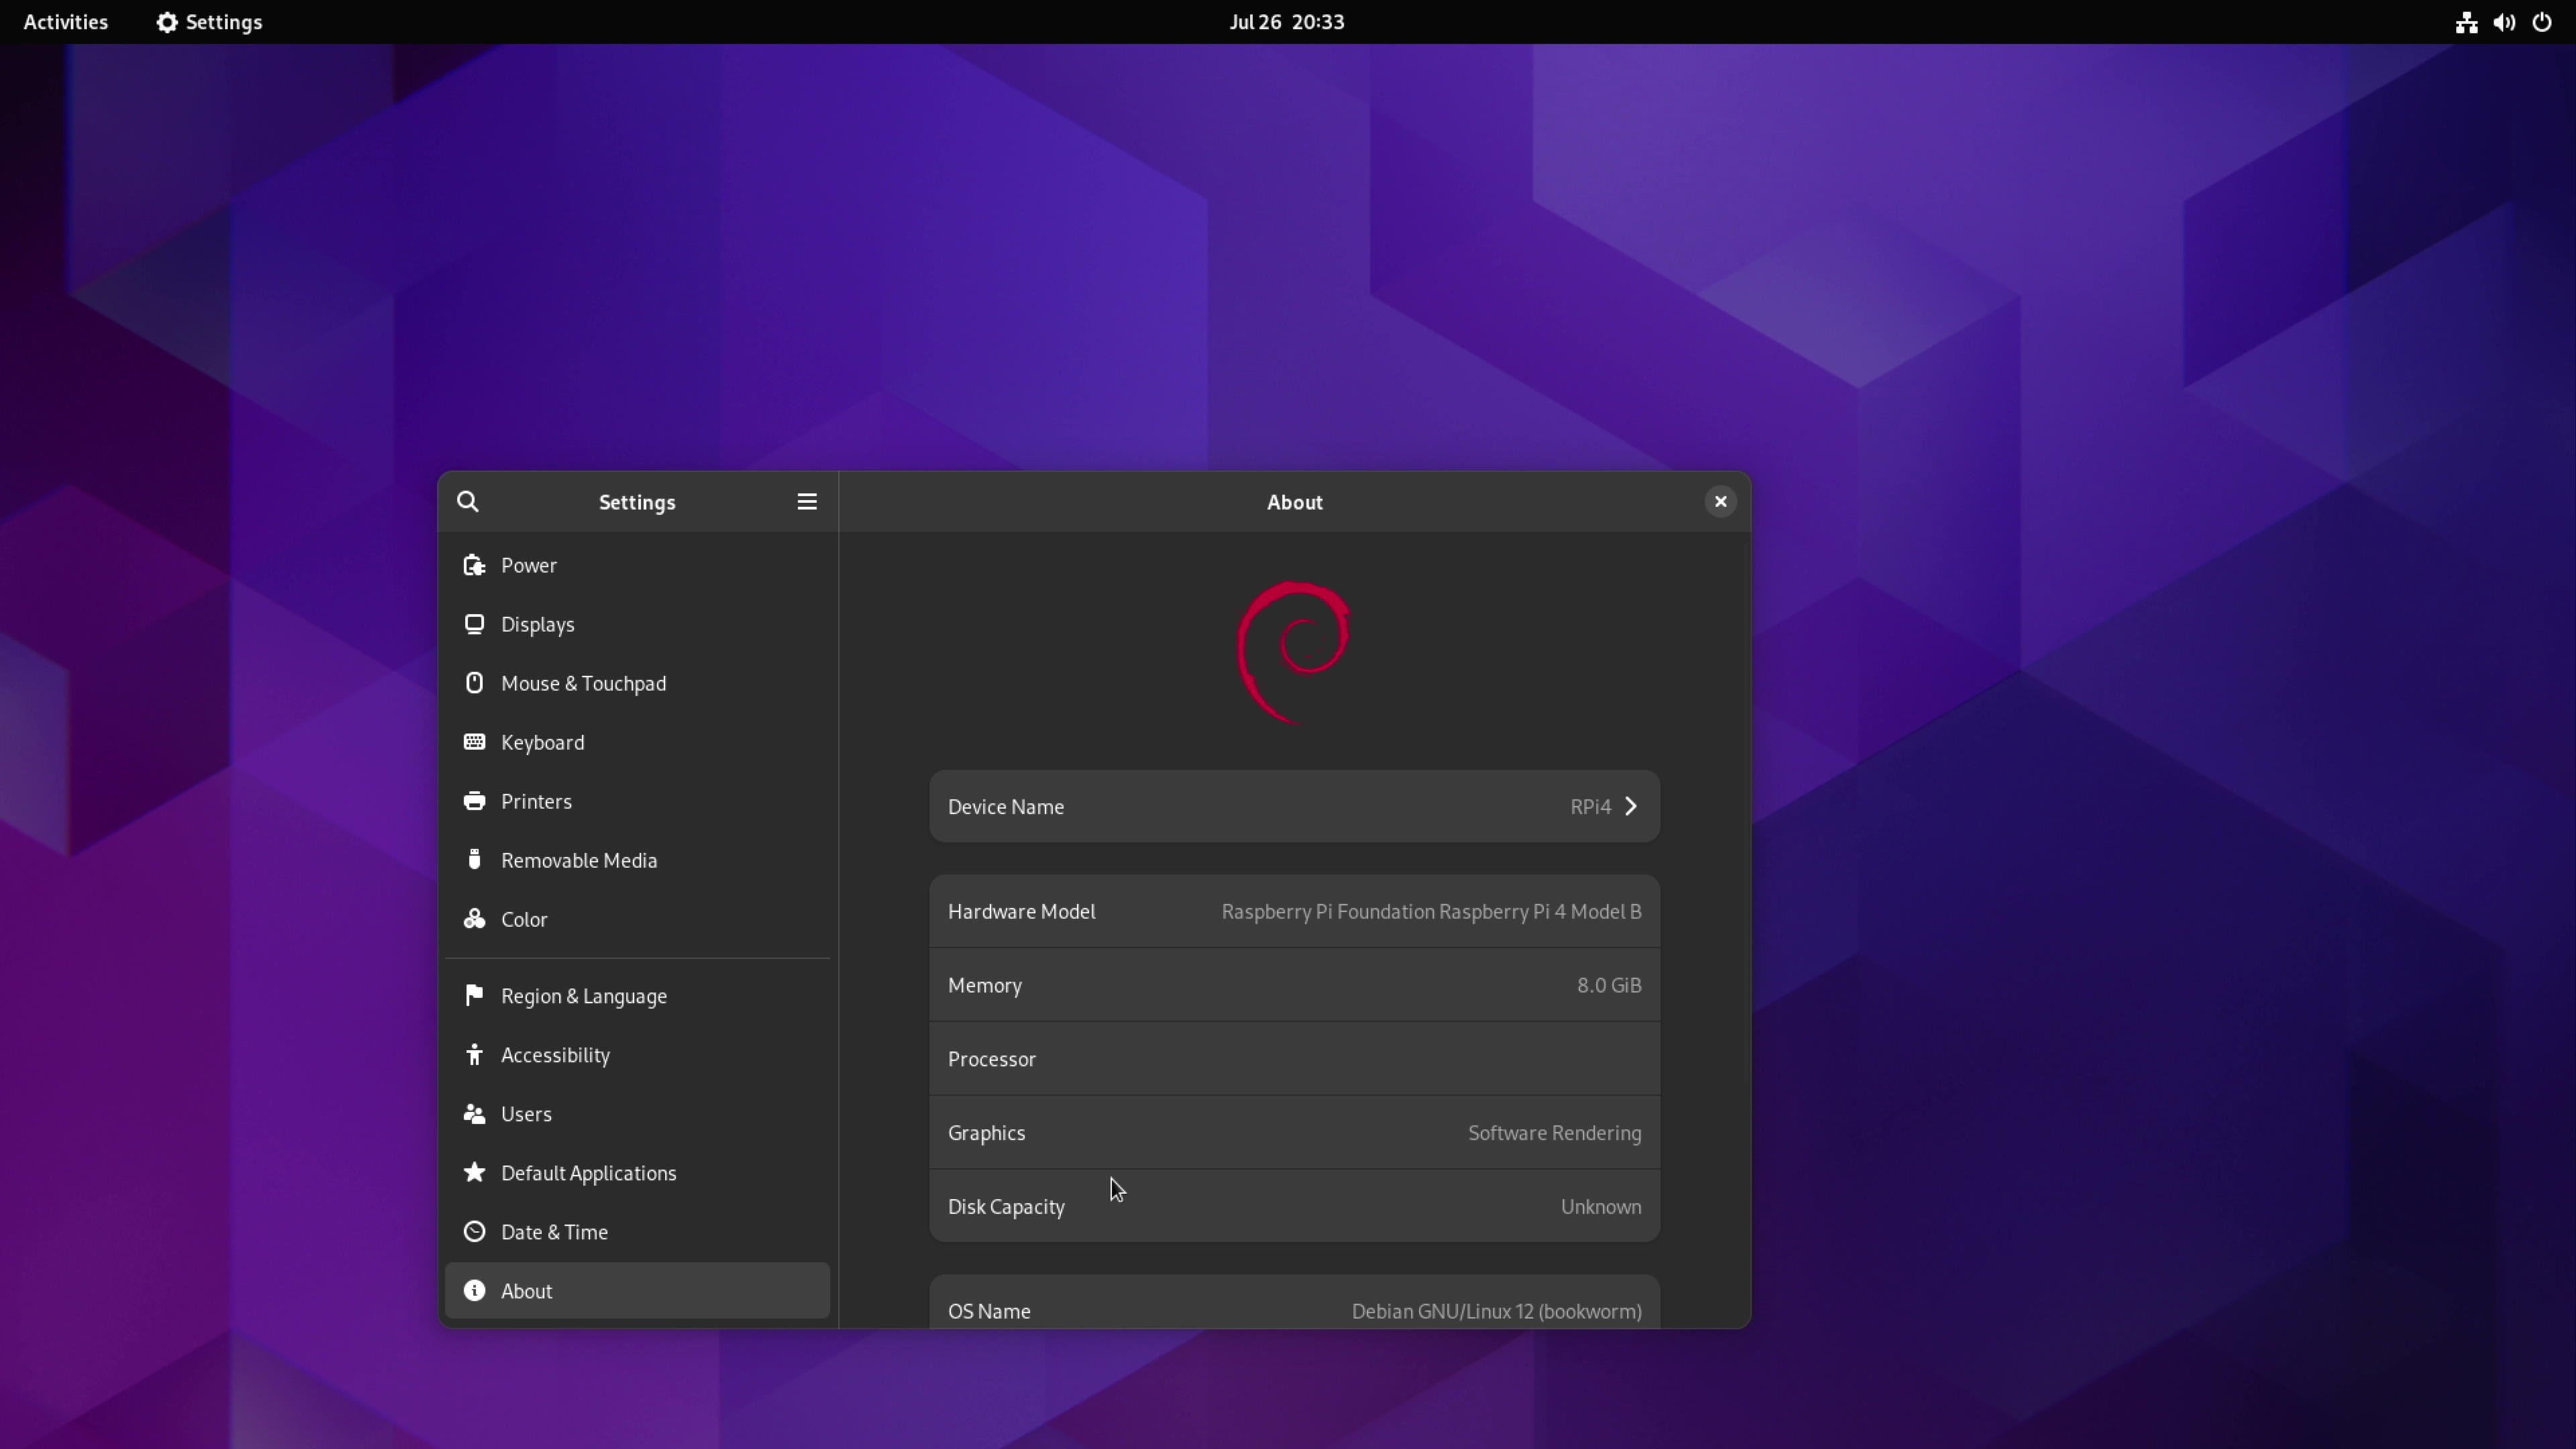Click the Settings sidebar title
The image size is (2576, 1449).
(x=637, y=502)
